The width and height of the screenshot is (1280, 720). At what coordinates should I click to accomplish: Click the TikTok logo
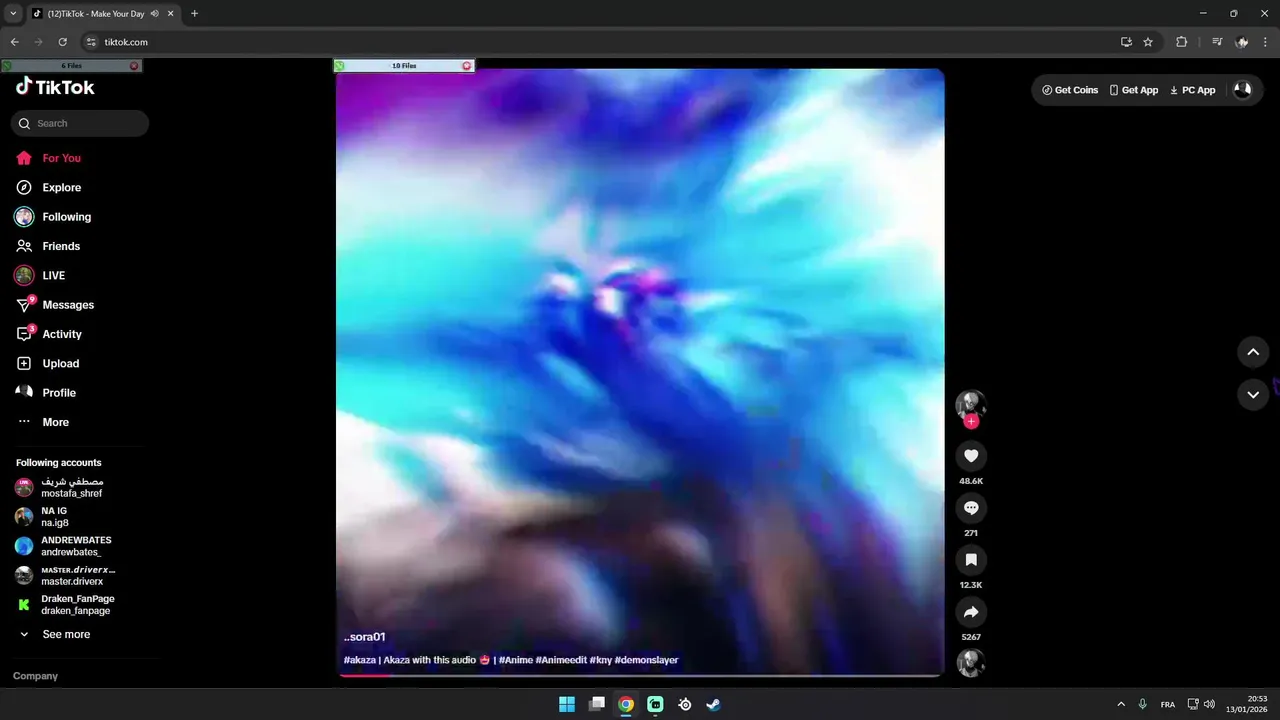click(x=55, y=87)
